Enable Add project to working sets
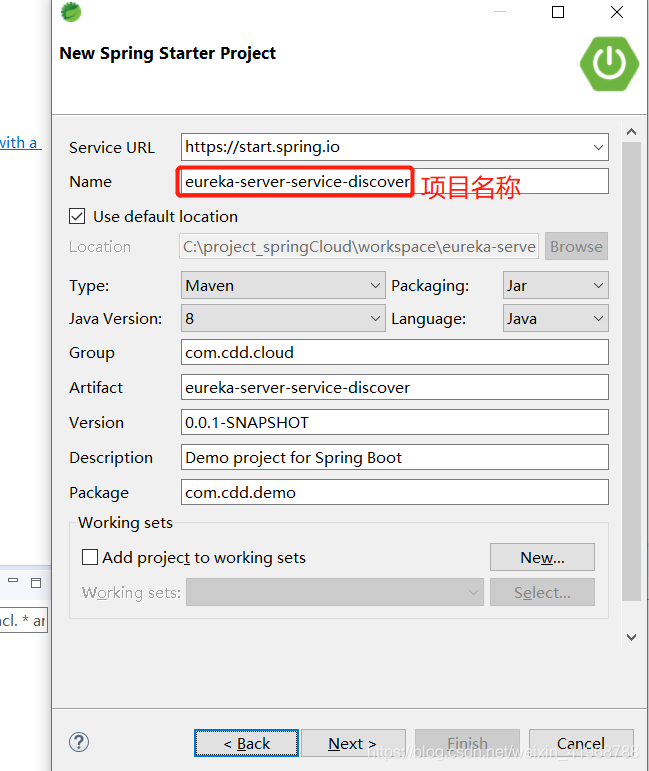 click(x=89, y=557)
